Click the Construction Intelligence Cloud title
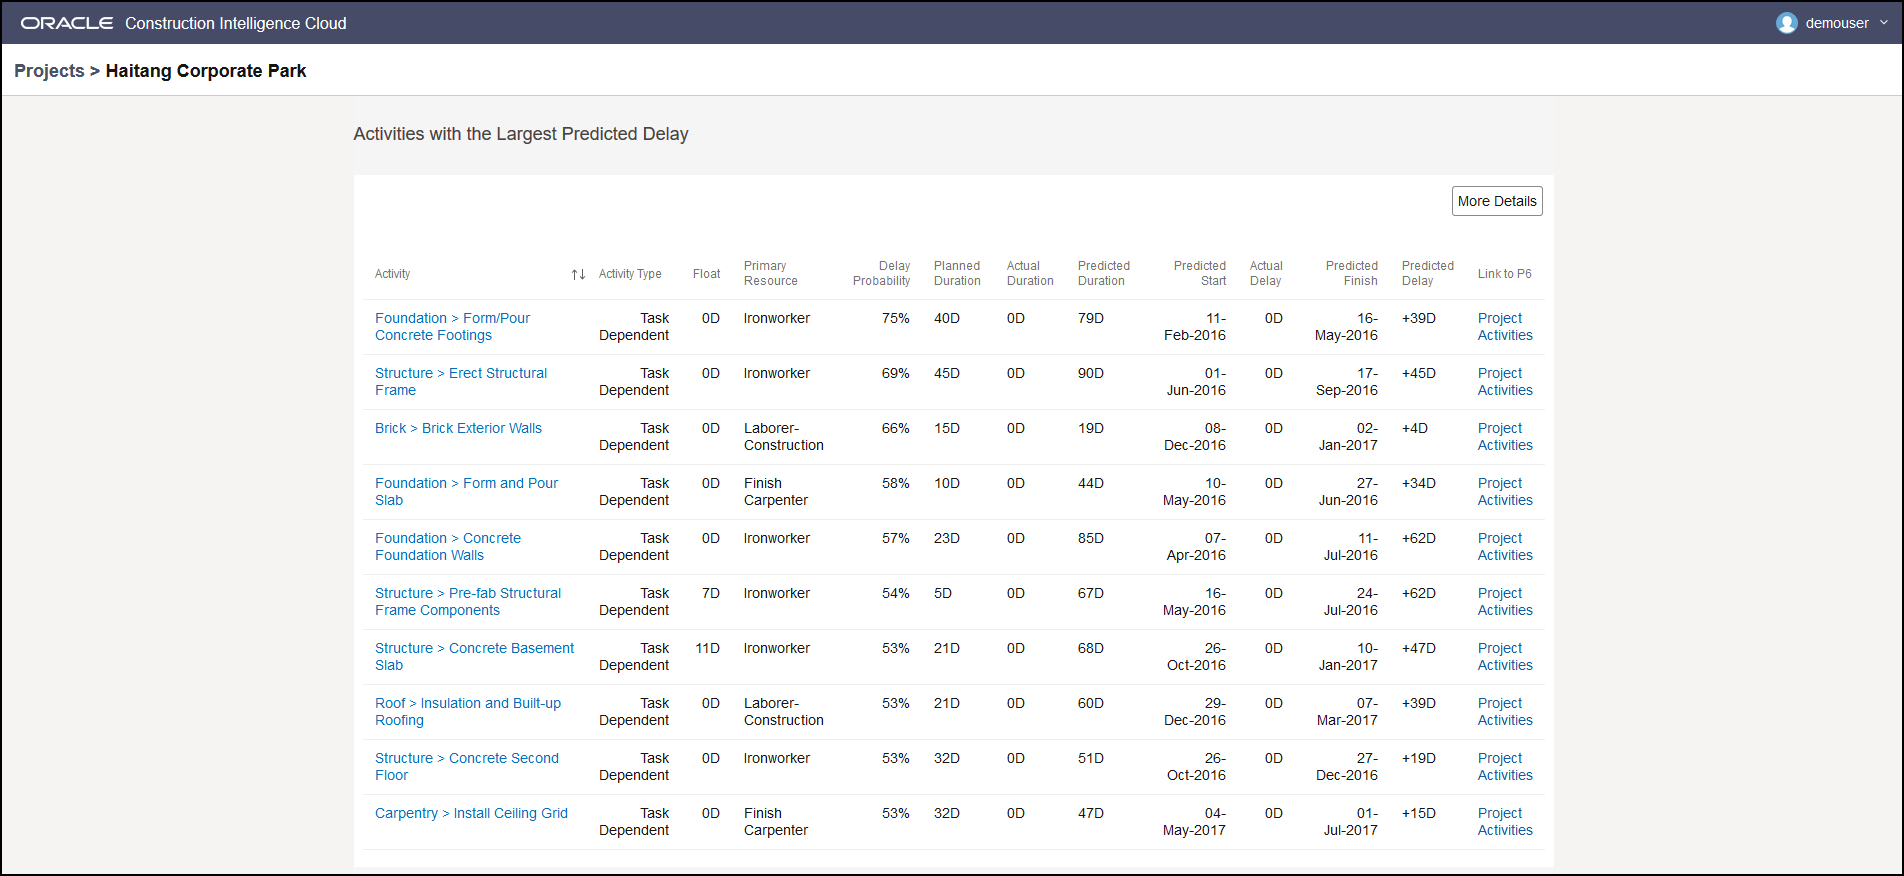The height and width of the screenshot is (876, 1904). pyautogui.click(x=236, y=23)
